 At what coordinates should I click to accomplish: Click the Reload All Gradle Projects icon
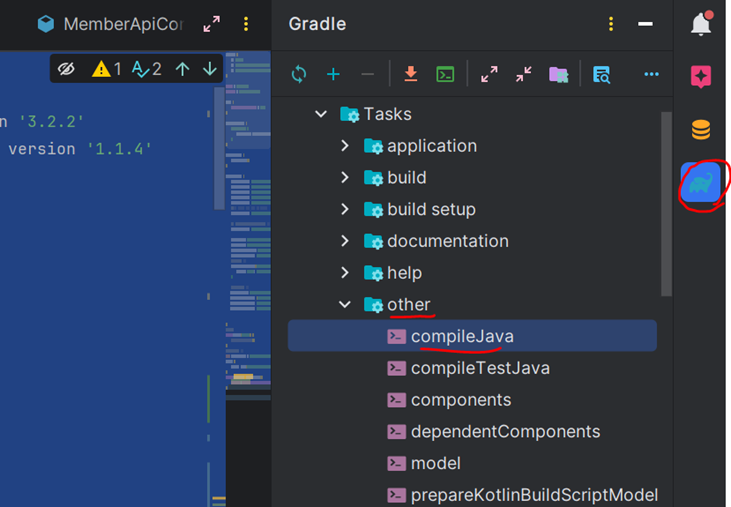click(x=299, y=74)
